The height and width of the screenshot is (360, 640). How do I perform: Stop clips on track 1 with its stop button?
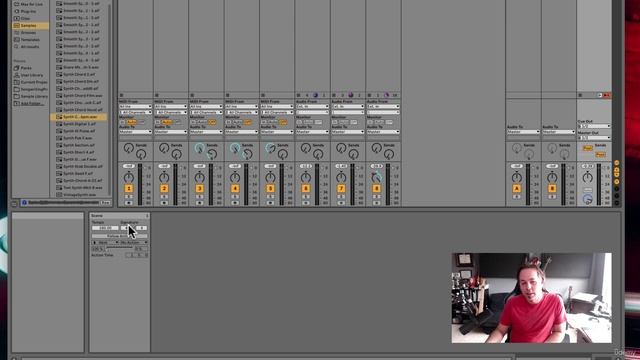121,95
